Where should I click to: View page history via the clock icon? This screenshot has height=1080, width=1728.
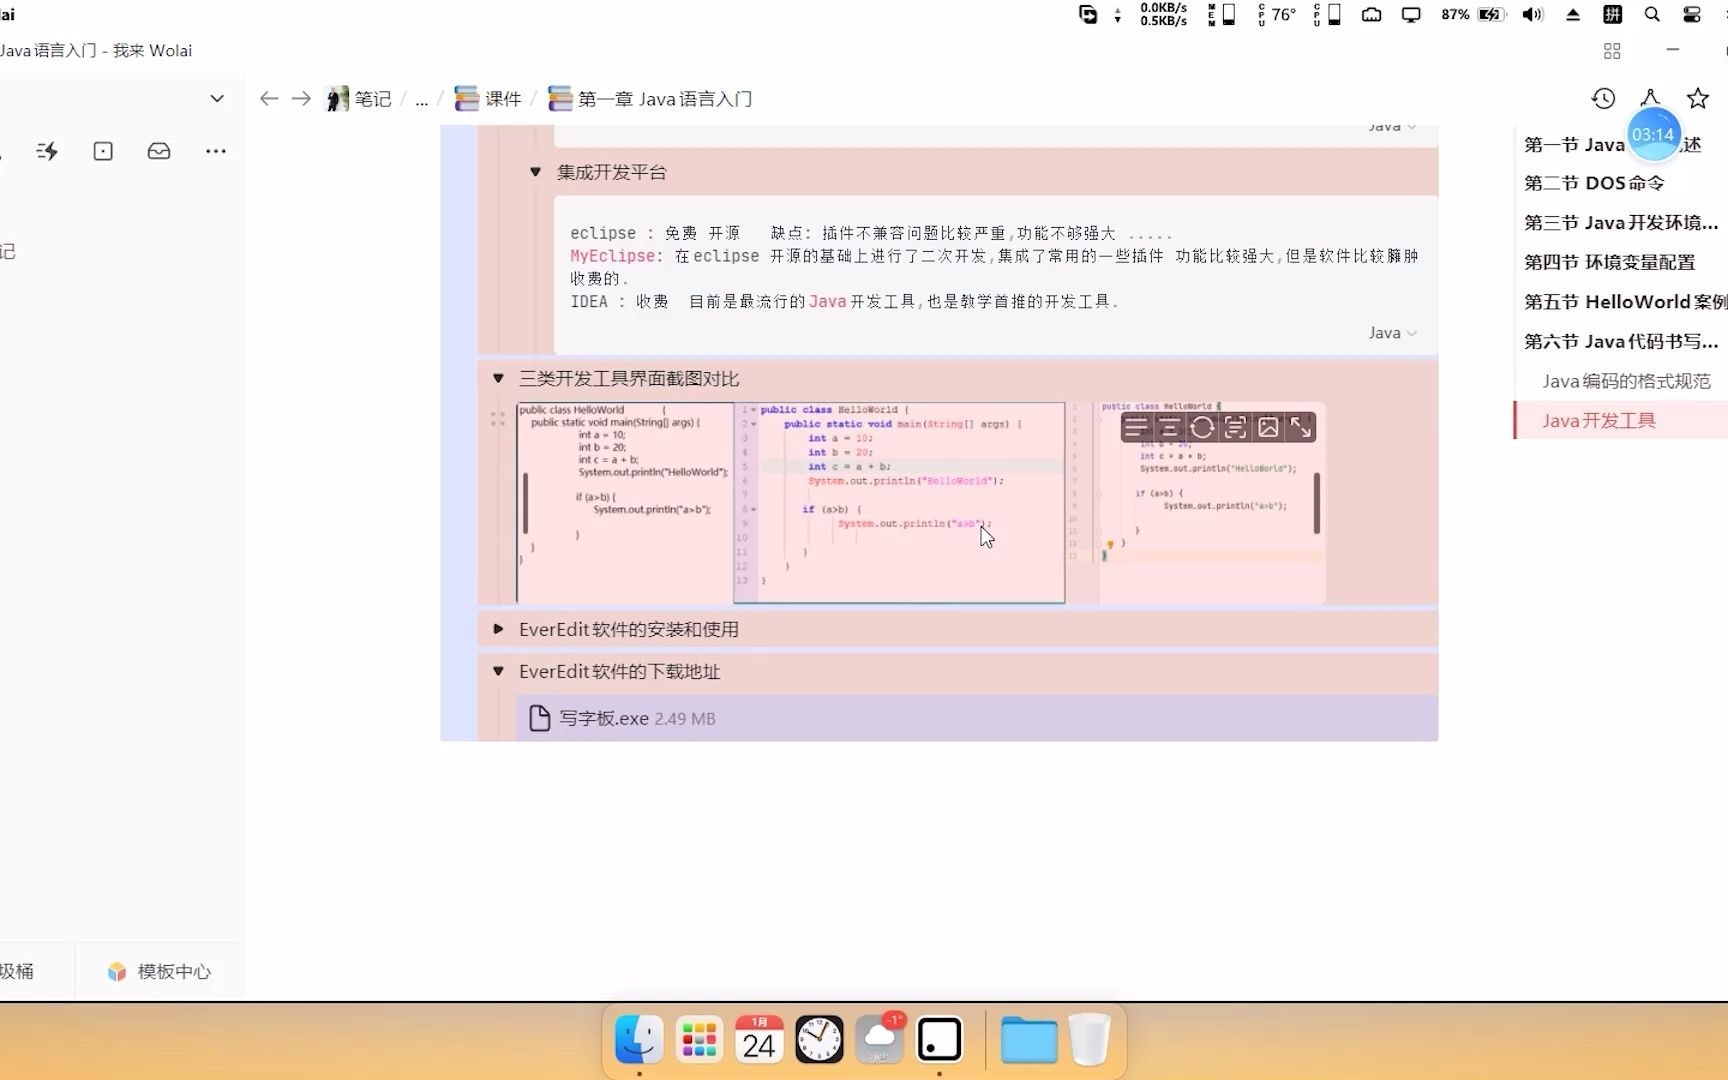pos(1603,98)
